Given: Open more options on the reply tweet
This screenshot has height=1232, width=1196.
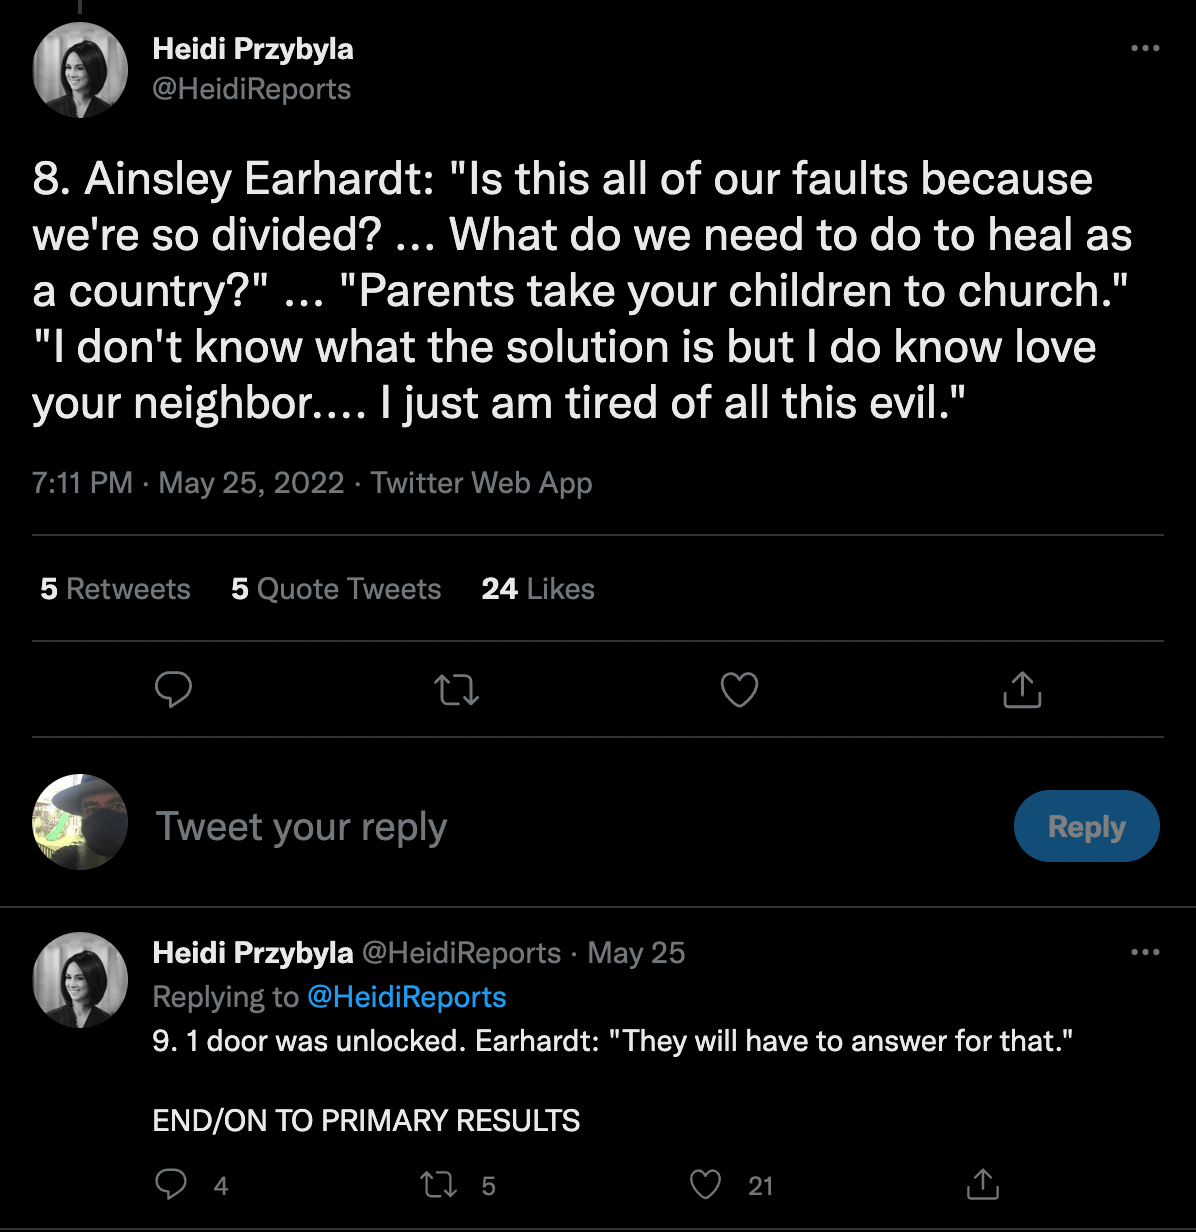Looking at the screenshot, I should coord(1144,952).
